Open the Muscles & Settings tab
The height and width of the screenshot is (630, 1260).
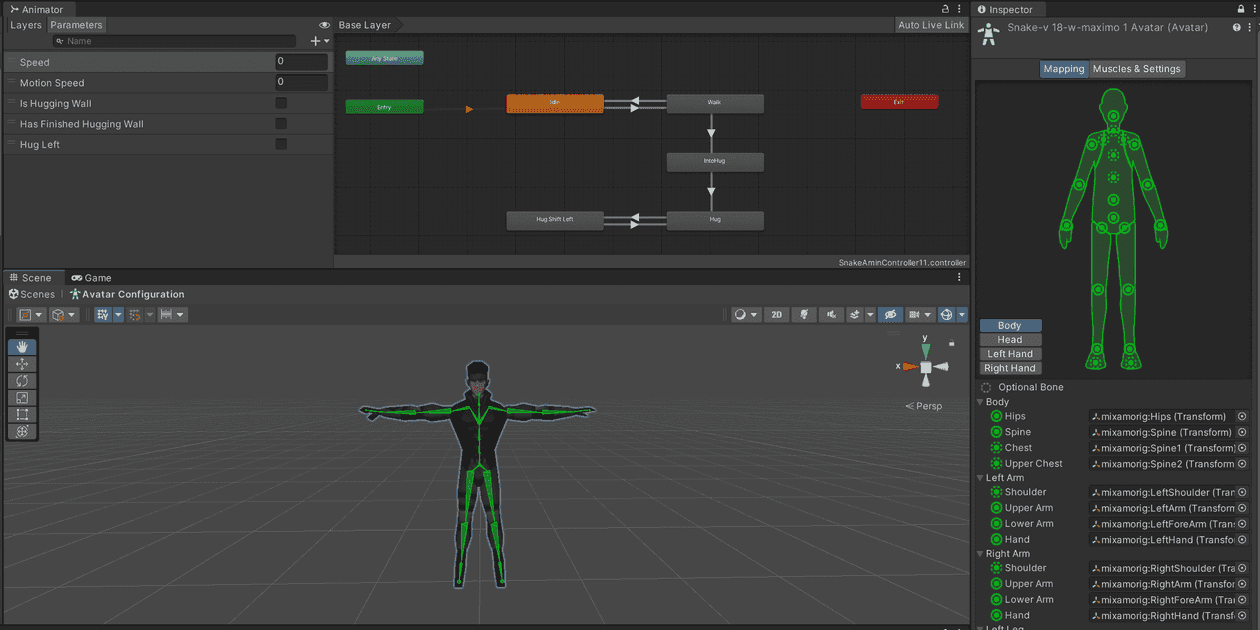pyautogui.click(x=1138, y=69)
